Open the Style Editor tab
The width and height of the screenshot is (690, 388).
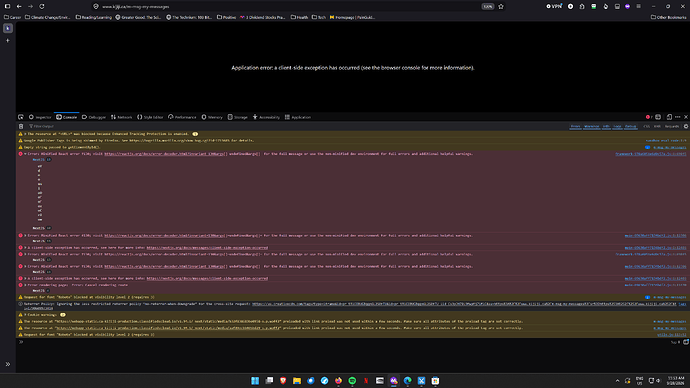tap(150, 117)
